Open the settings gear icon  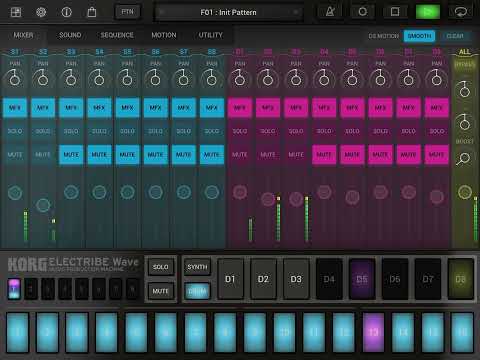[41, 12]
